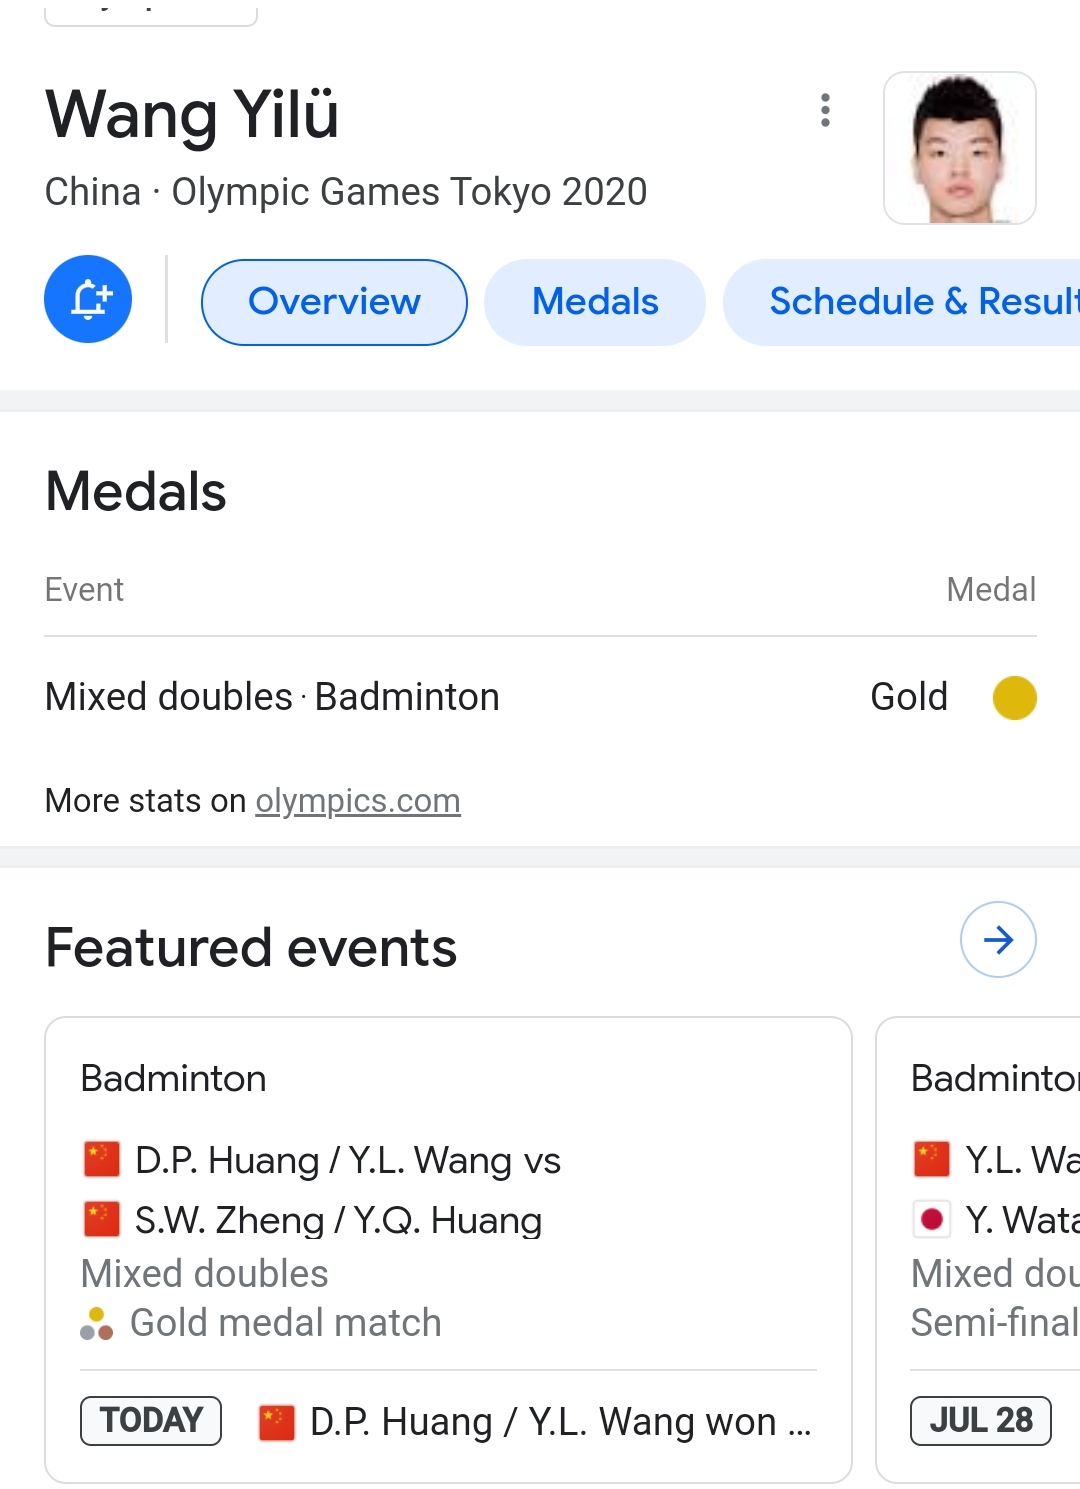
Task: Tap Japan flag in the semi-final card
Action: (x=932, y=1220)
